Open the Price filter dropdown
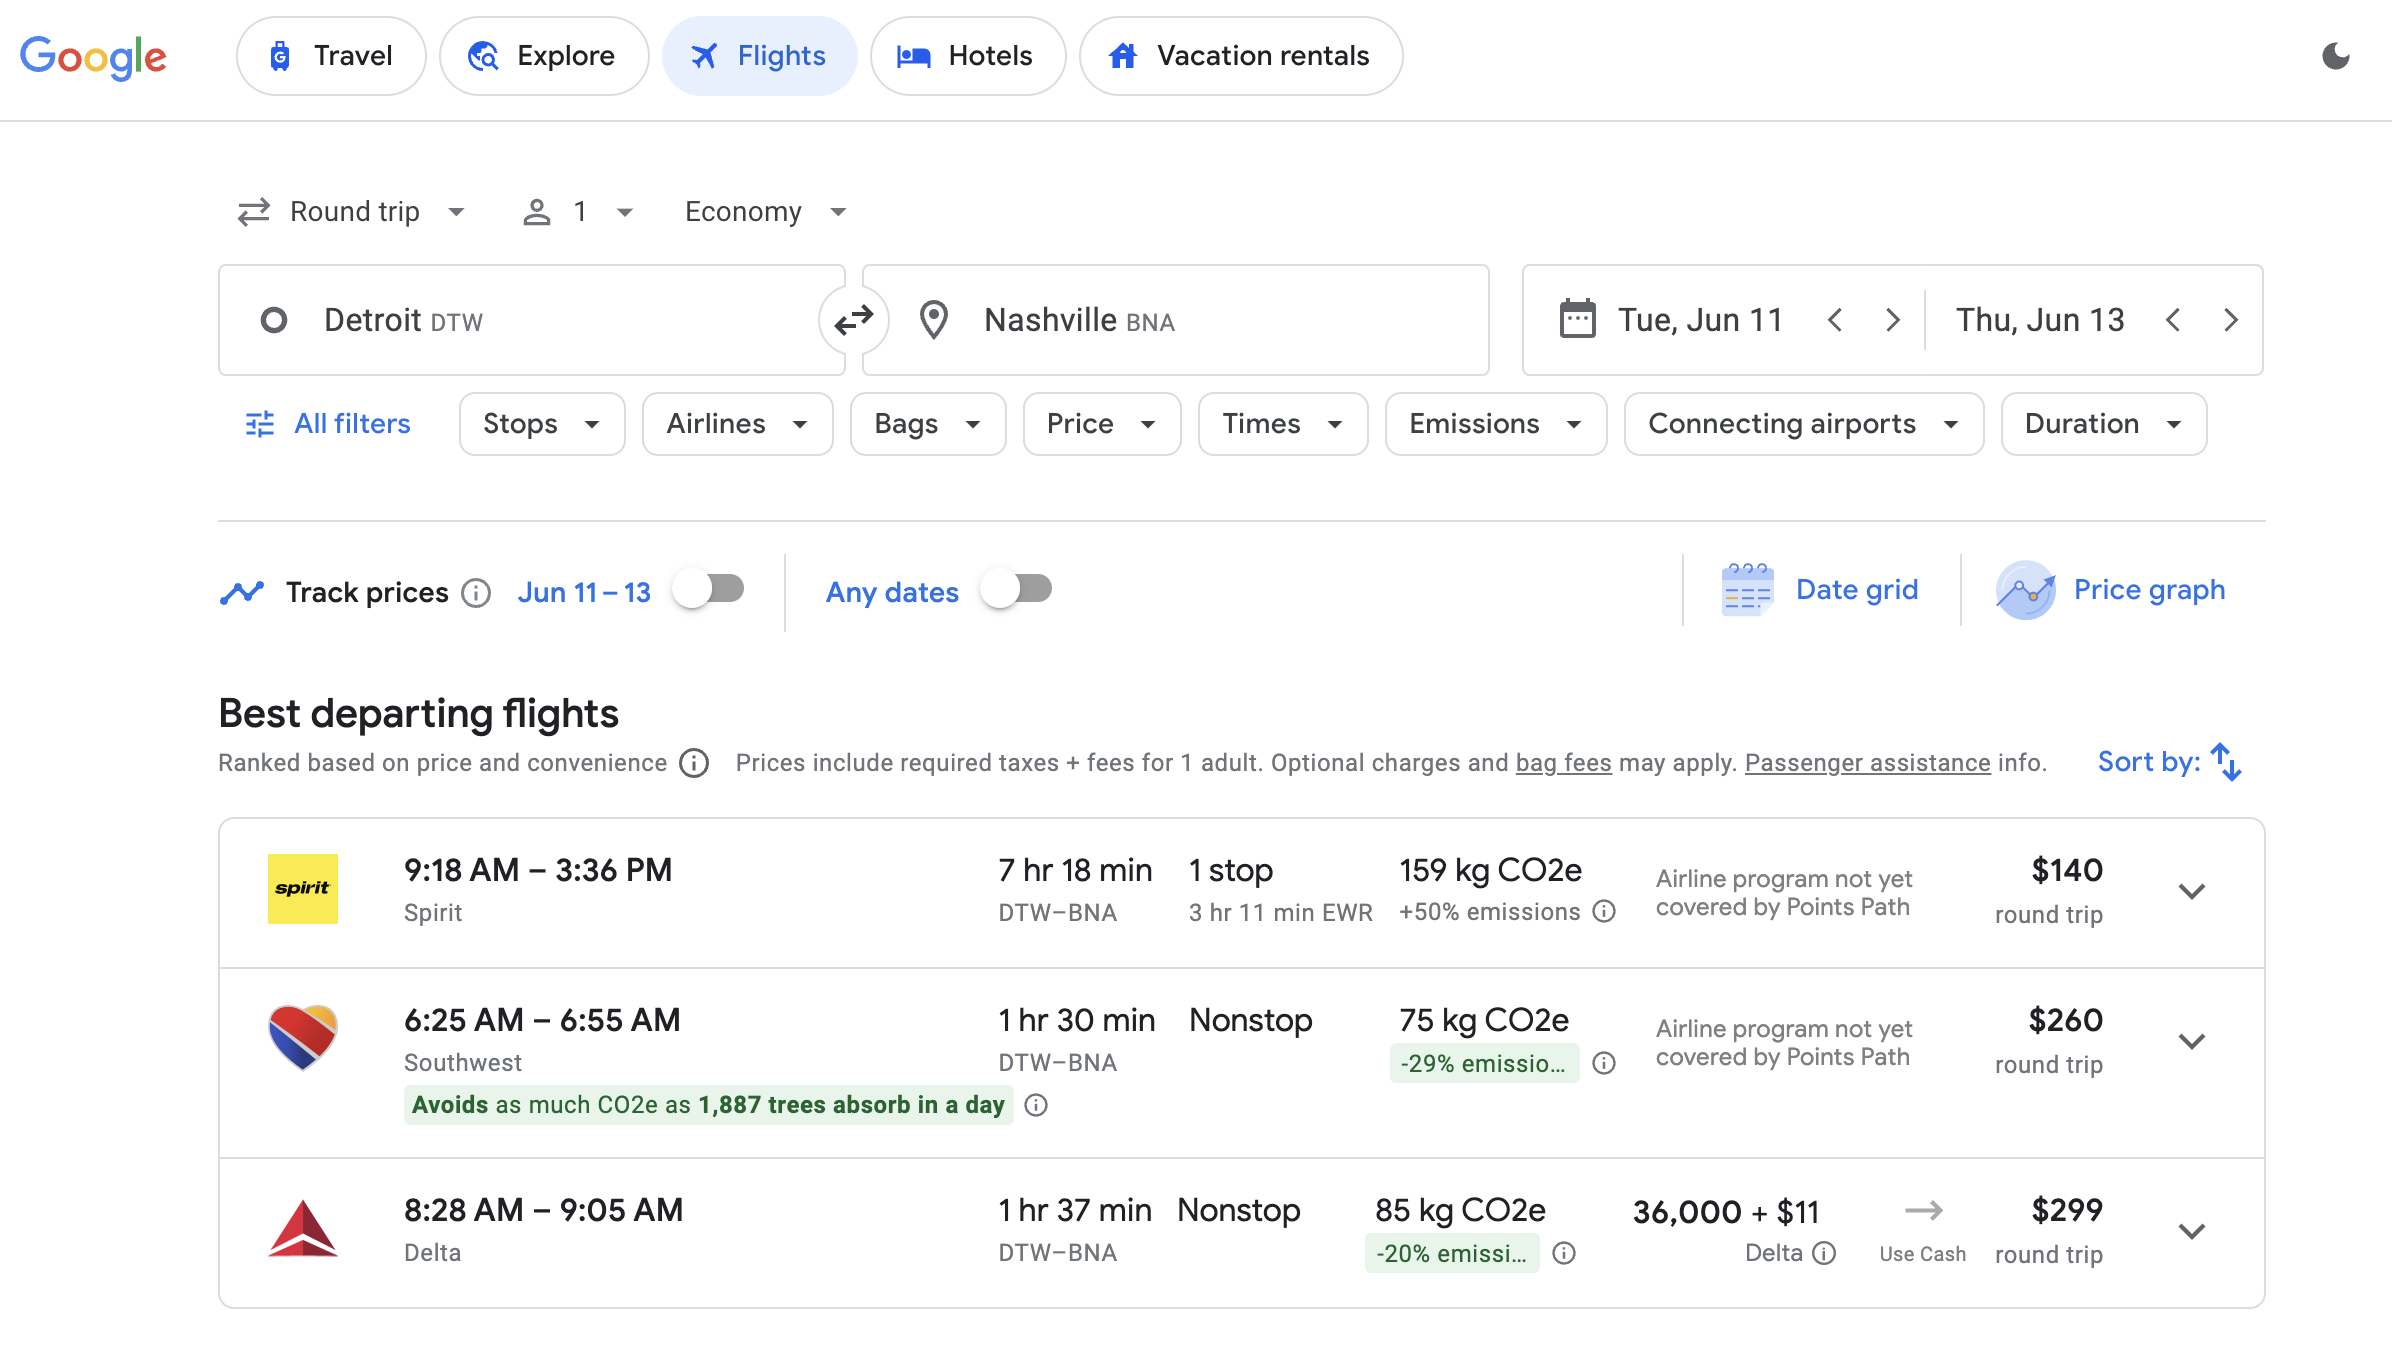Screen dimensions: 2392x1346 point(1102,424)
